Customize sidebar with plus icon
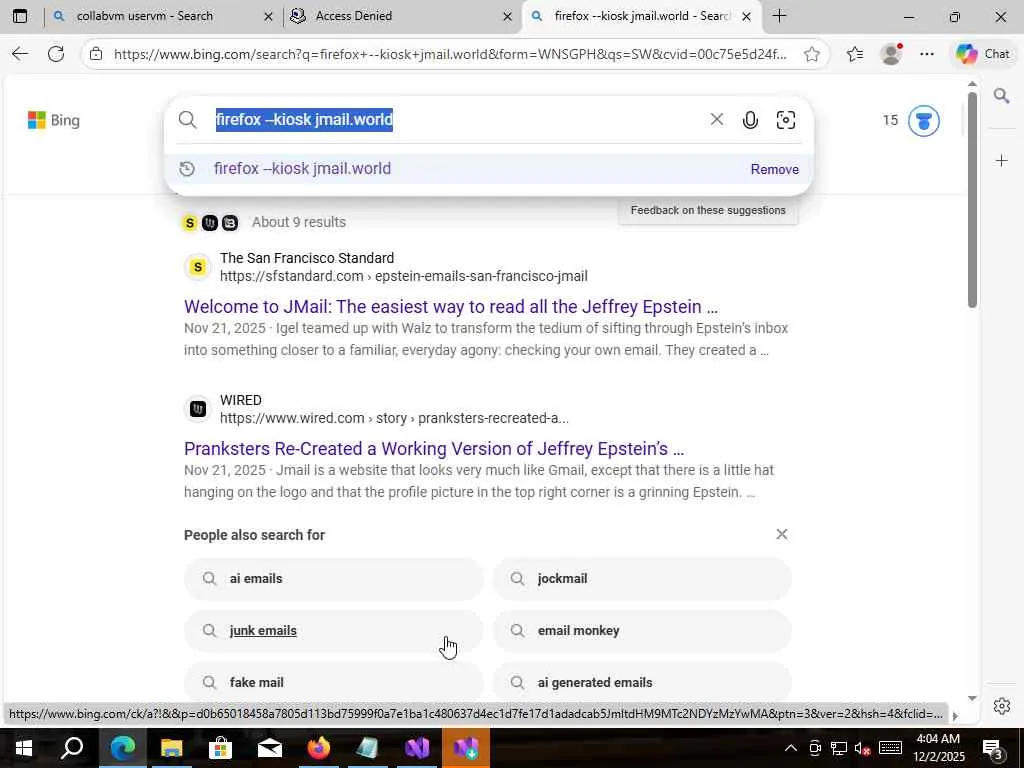Image resolution: width=1024 pixels, height=768 pixels. [1001, 161]
